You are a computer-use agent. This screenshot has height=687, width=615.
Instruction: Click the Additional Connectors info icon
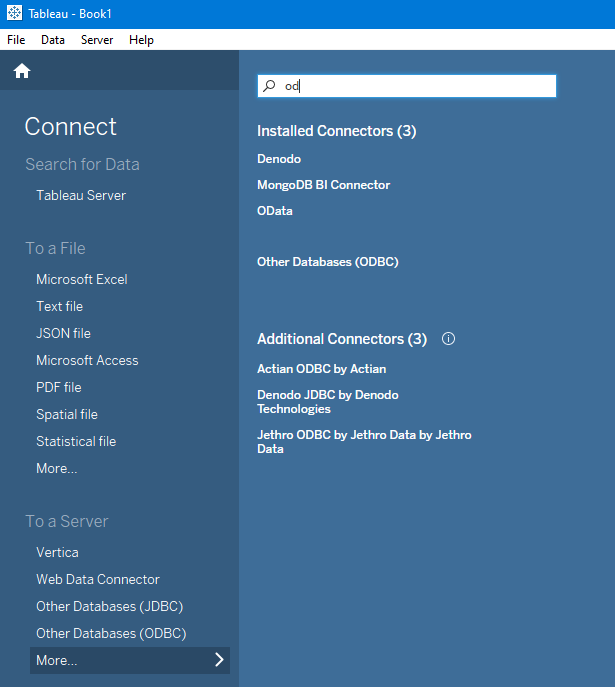[448, 339]
